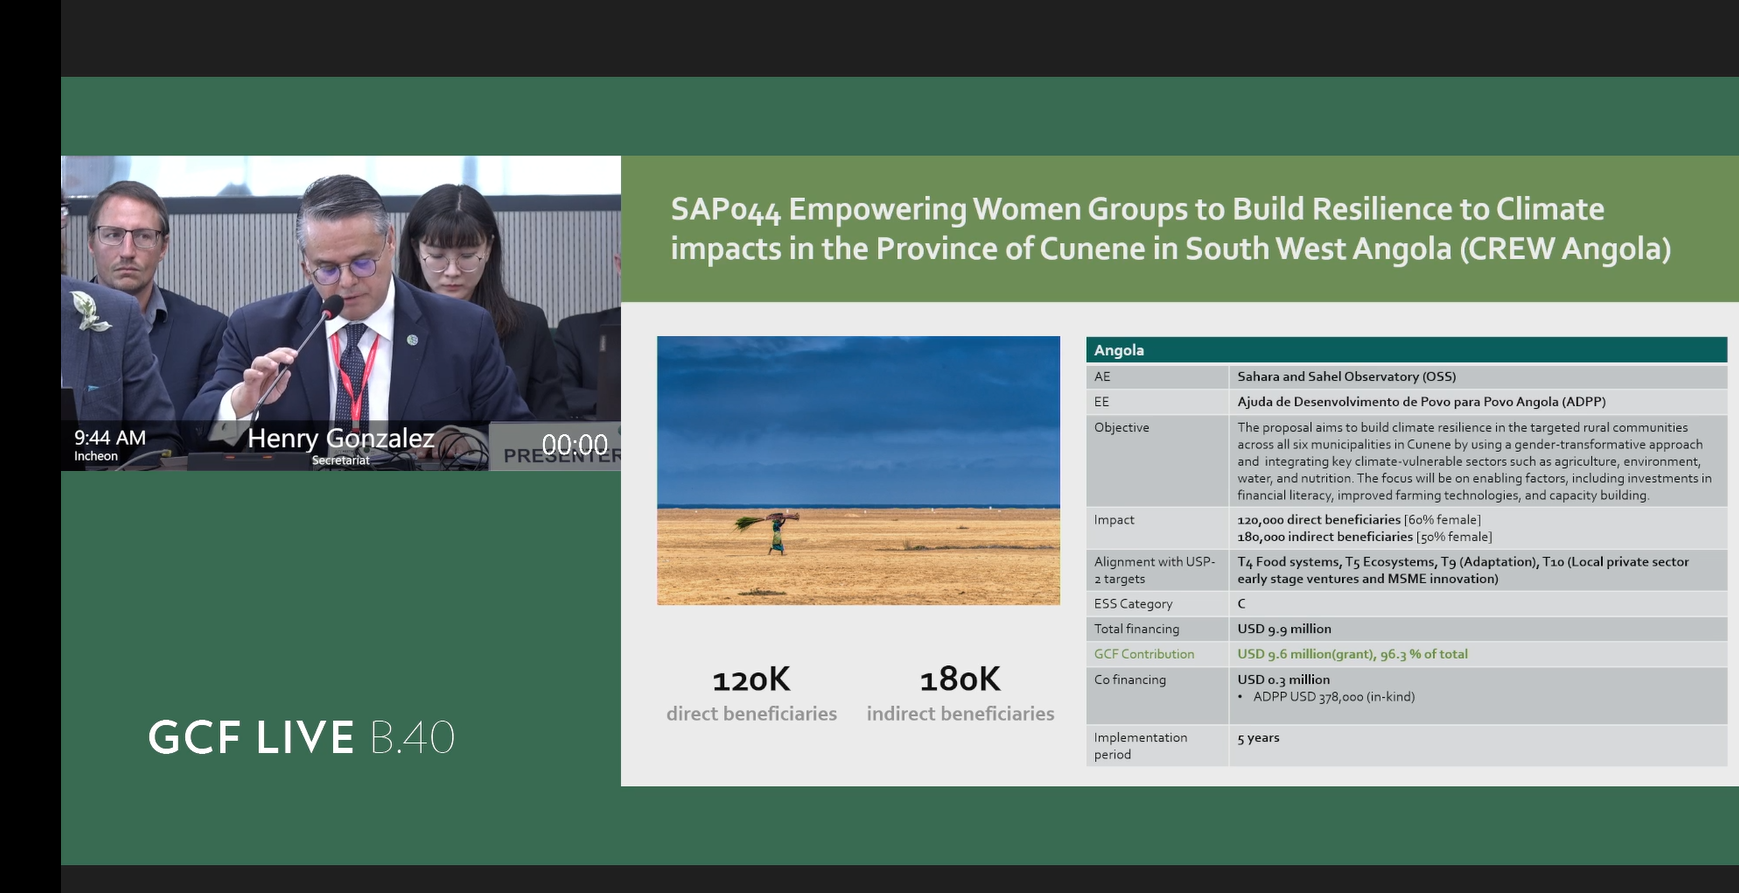Select the Sahara and Sahel Observatory (OSS) cell

tap(1346, 377)
